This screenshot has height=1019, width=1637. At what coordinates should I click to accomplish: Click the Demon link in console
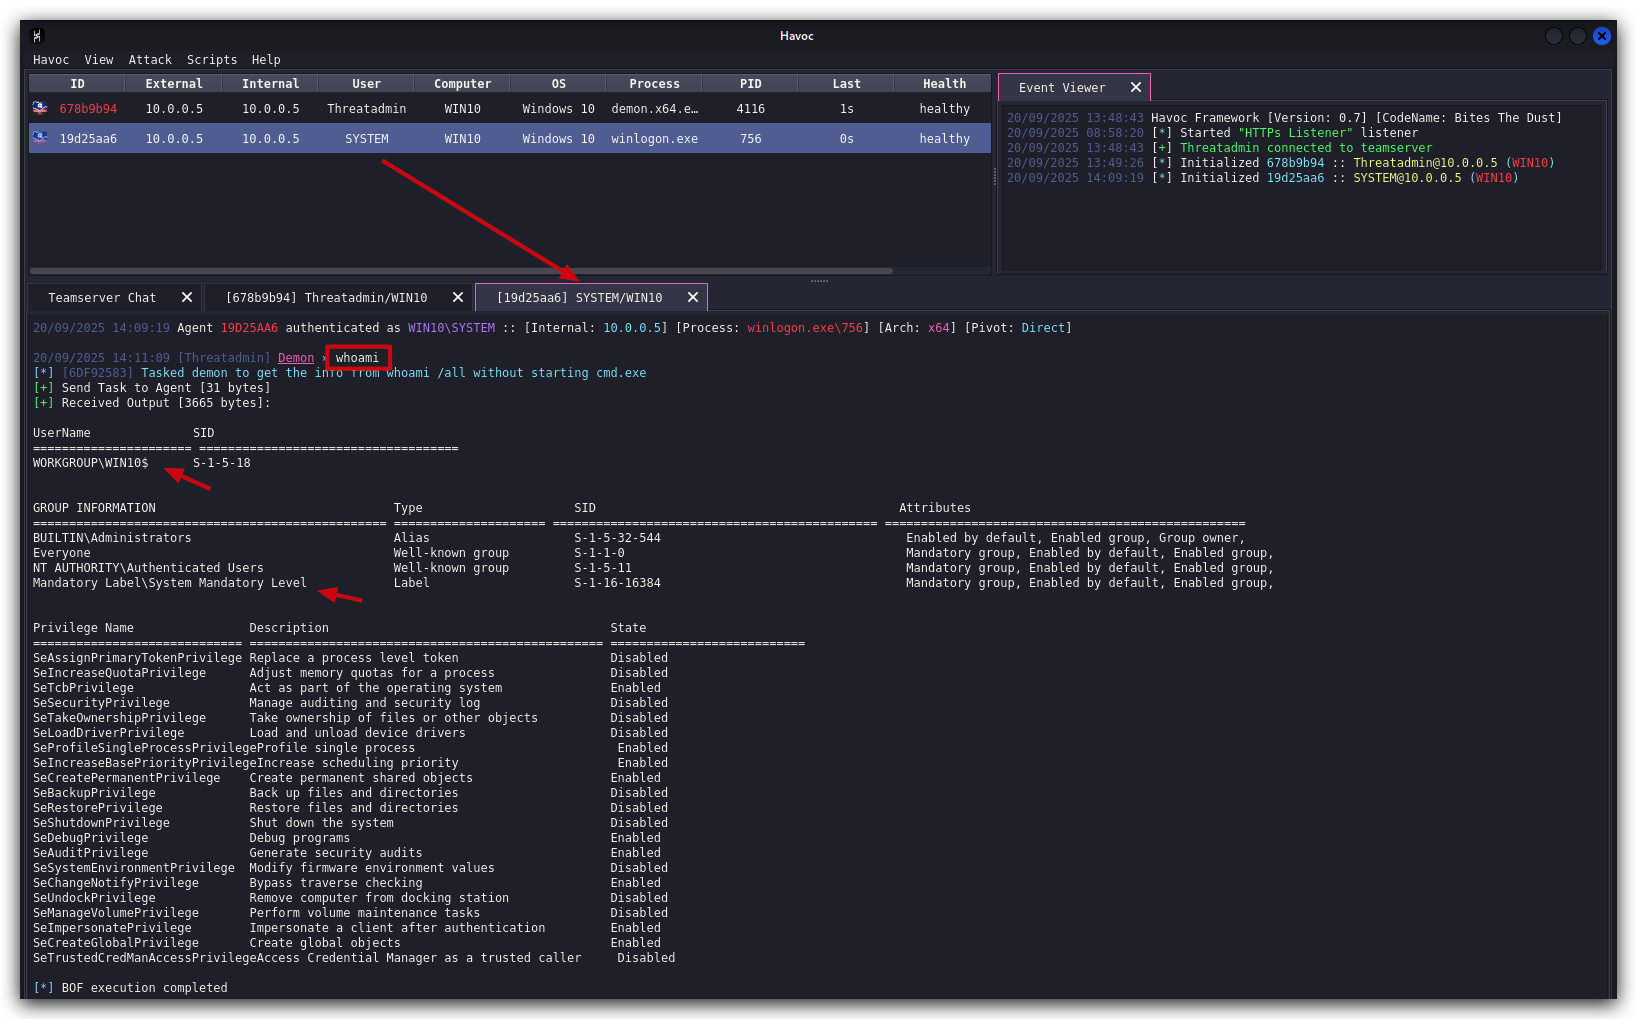(x=296, y=358)
